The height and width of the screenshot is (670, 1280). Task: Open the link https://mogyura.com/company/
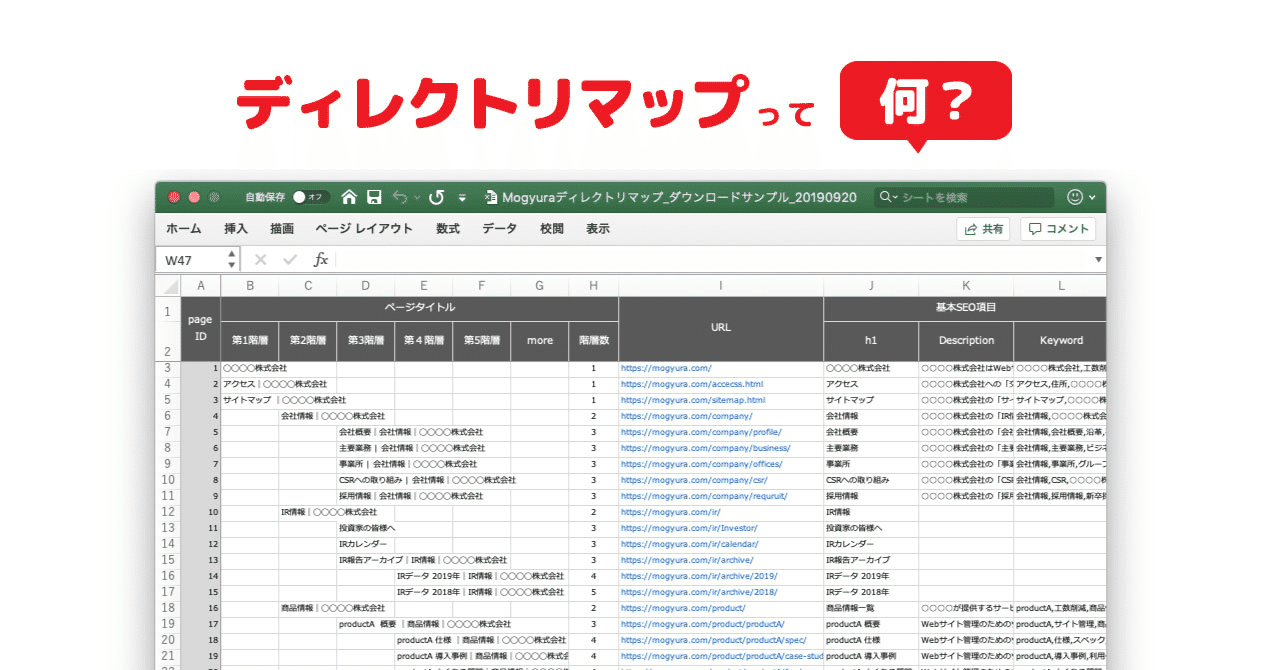pyautogui.click(x=688, y=415)
